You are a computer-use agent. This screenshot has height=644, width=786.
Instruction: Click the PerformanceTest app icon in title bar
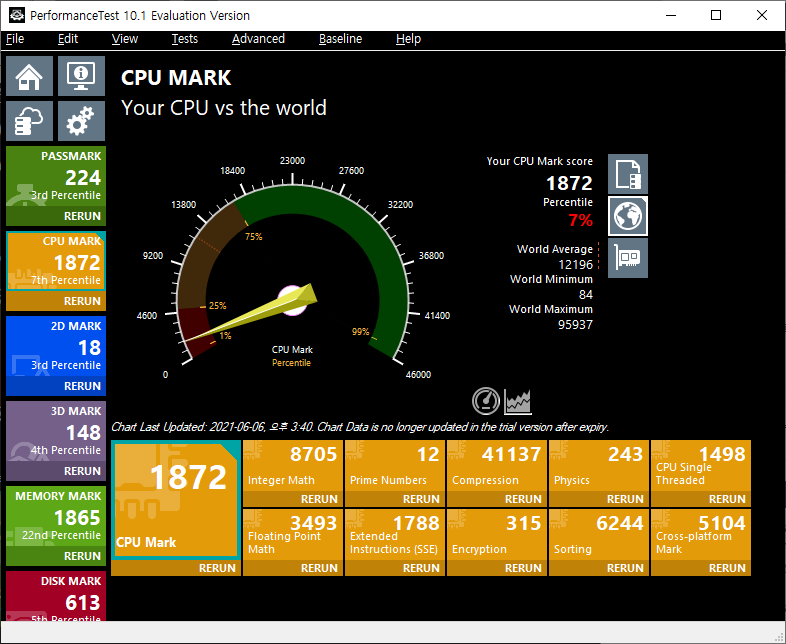(17, 15)
